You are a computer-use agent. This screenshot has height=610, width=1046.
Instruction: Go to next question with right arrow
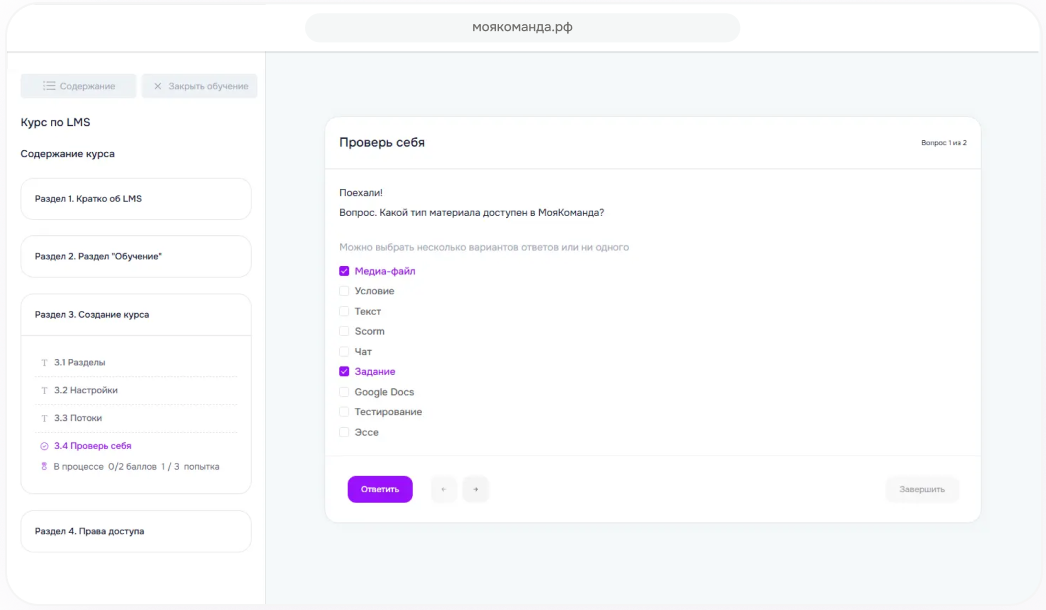click(476, 489)
